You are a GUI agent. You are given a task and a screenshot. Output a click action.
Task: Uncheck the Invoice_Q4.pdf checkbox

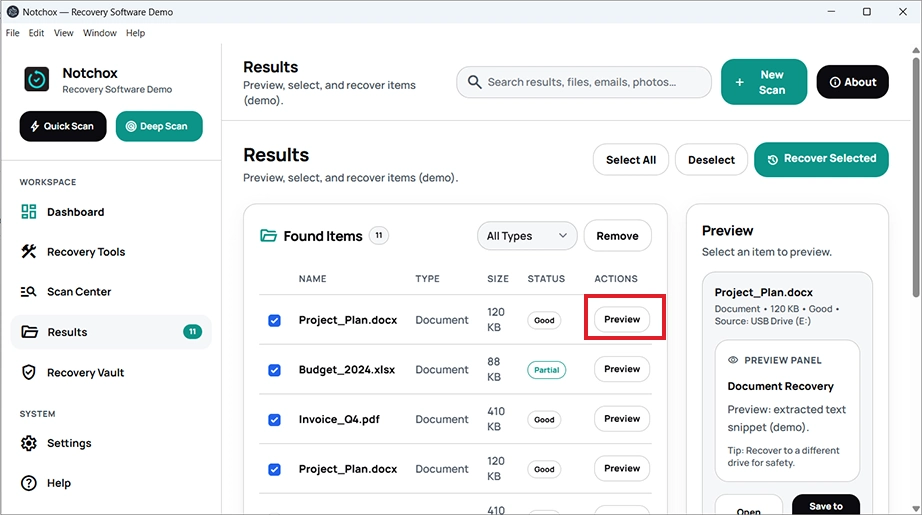(274, 420)
